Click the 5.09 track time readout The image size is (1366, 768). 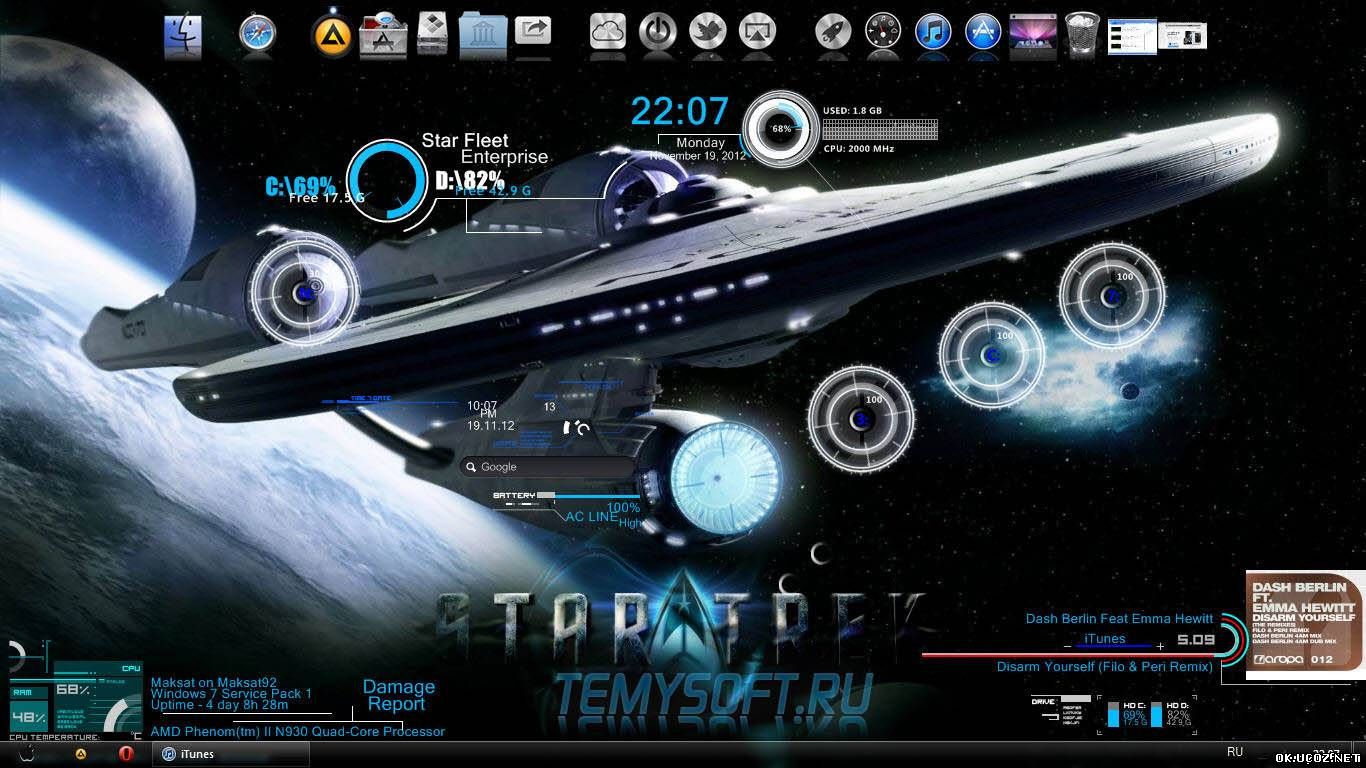[1195, 639]
